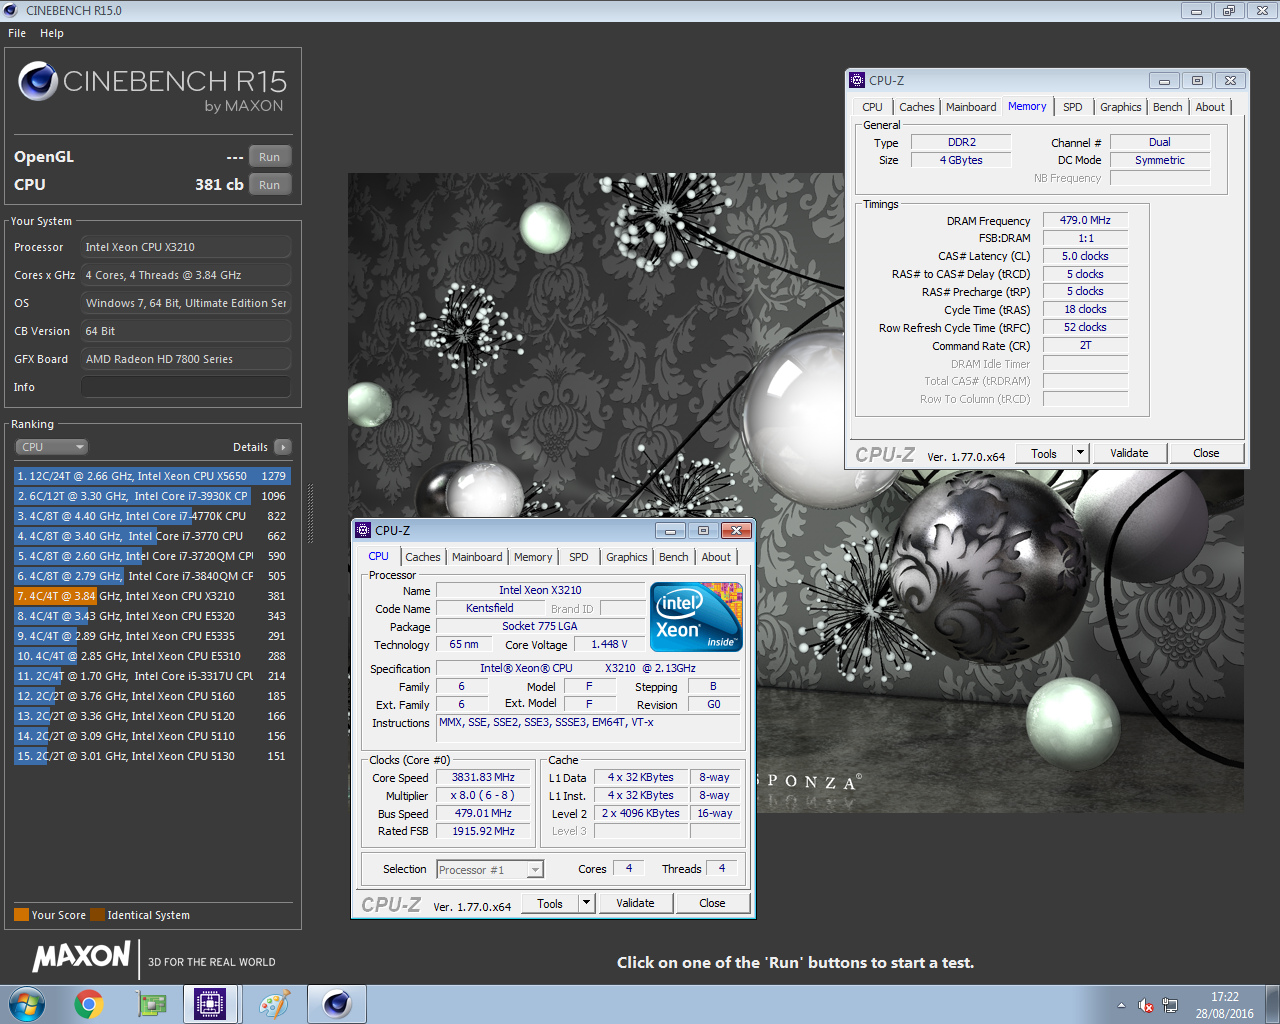Screen dimensions: 1280x1024
Task: Click the MAXON footer logo
Action: [x=82, y=957]
